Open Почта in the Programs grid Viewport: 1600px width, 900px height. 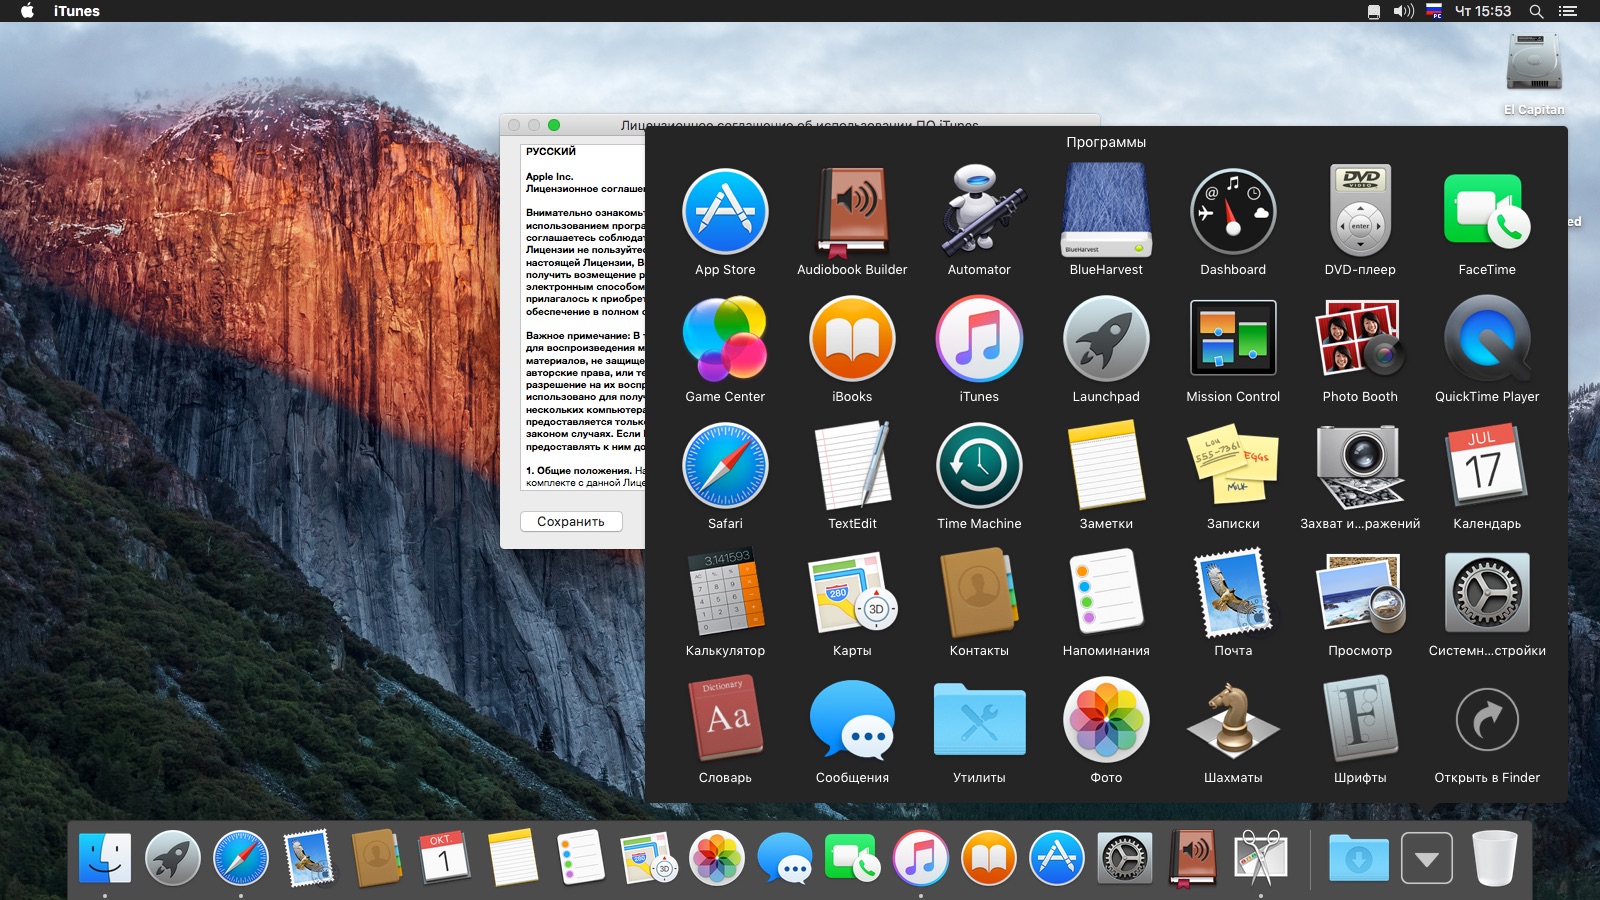[x=1233, y=593]
